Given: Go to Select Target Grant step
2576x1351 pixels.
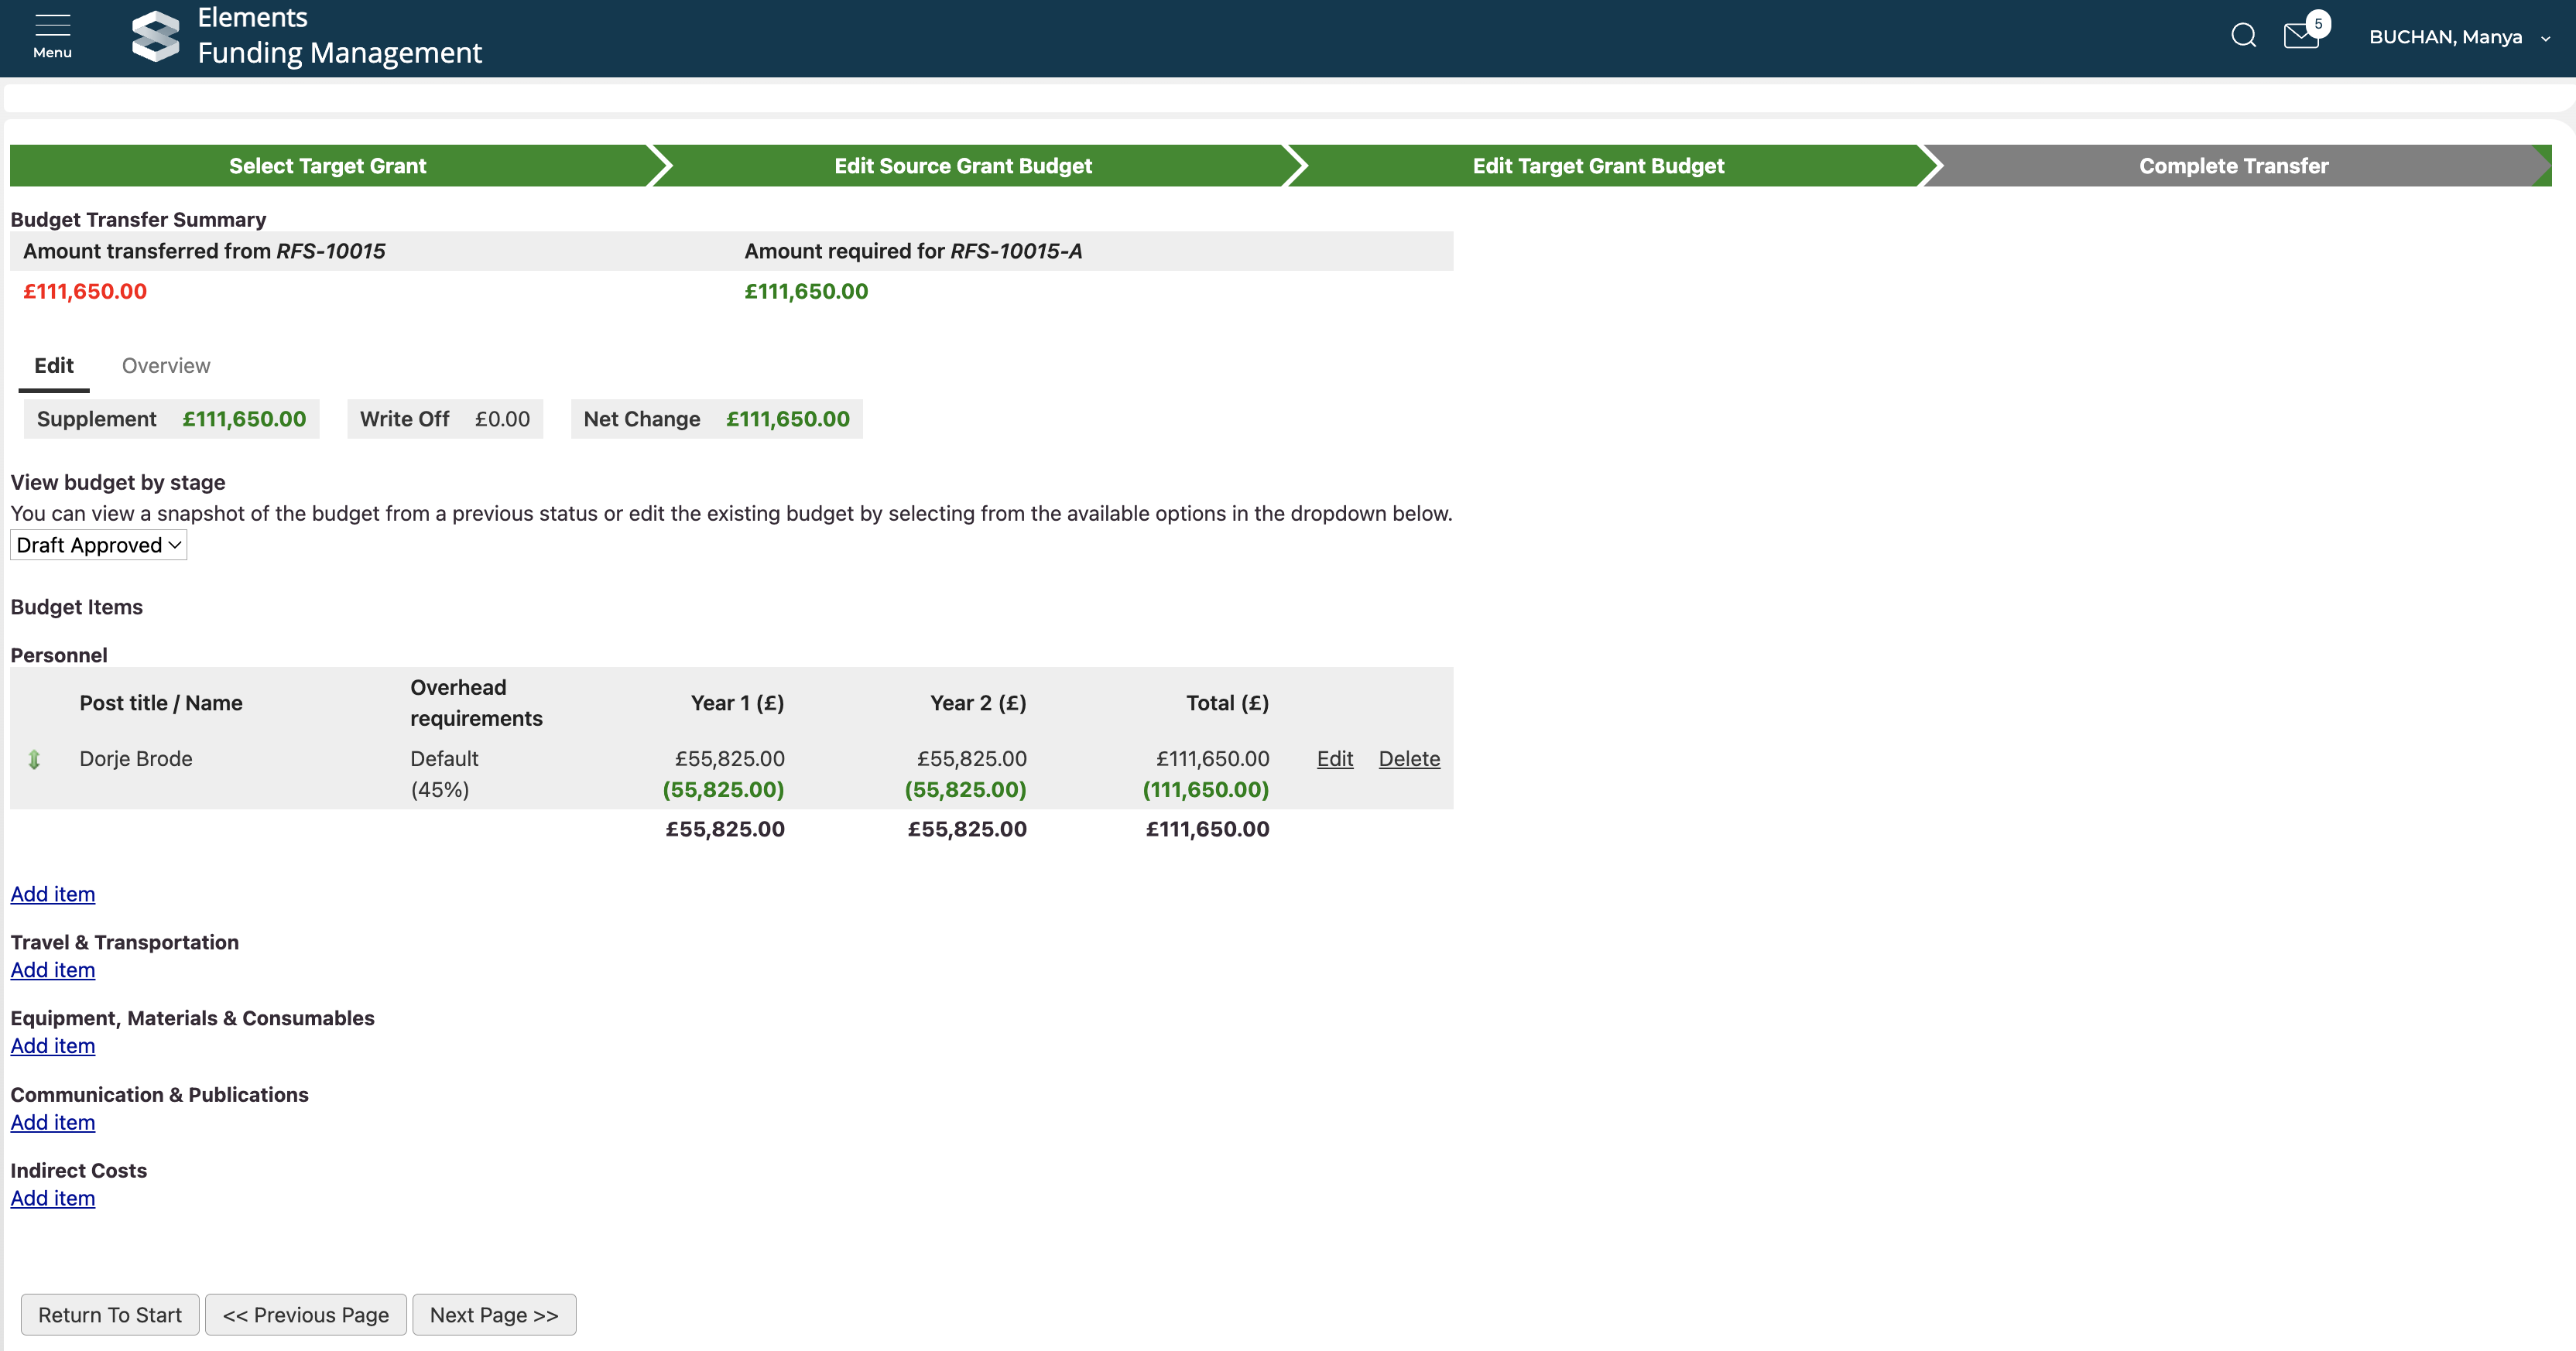Looking at the screenshot, I should pyautogui.click(x=327, y=166).
